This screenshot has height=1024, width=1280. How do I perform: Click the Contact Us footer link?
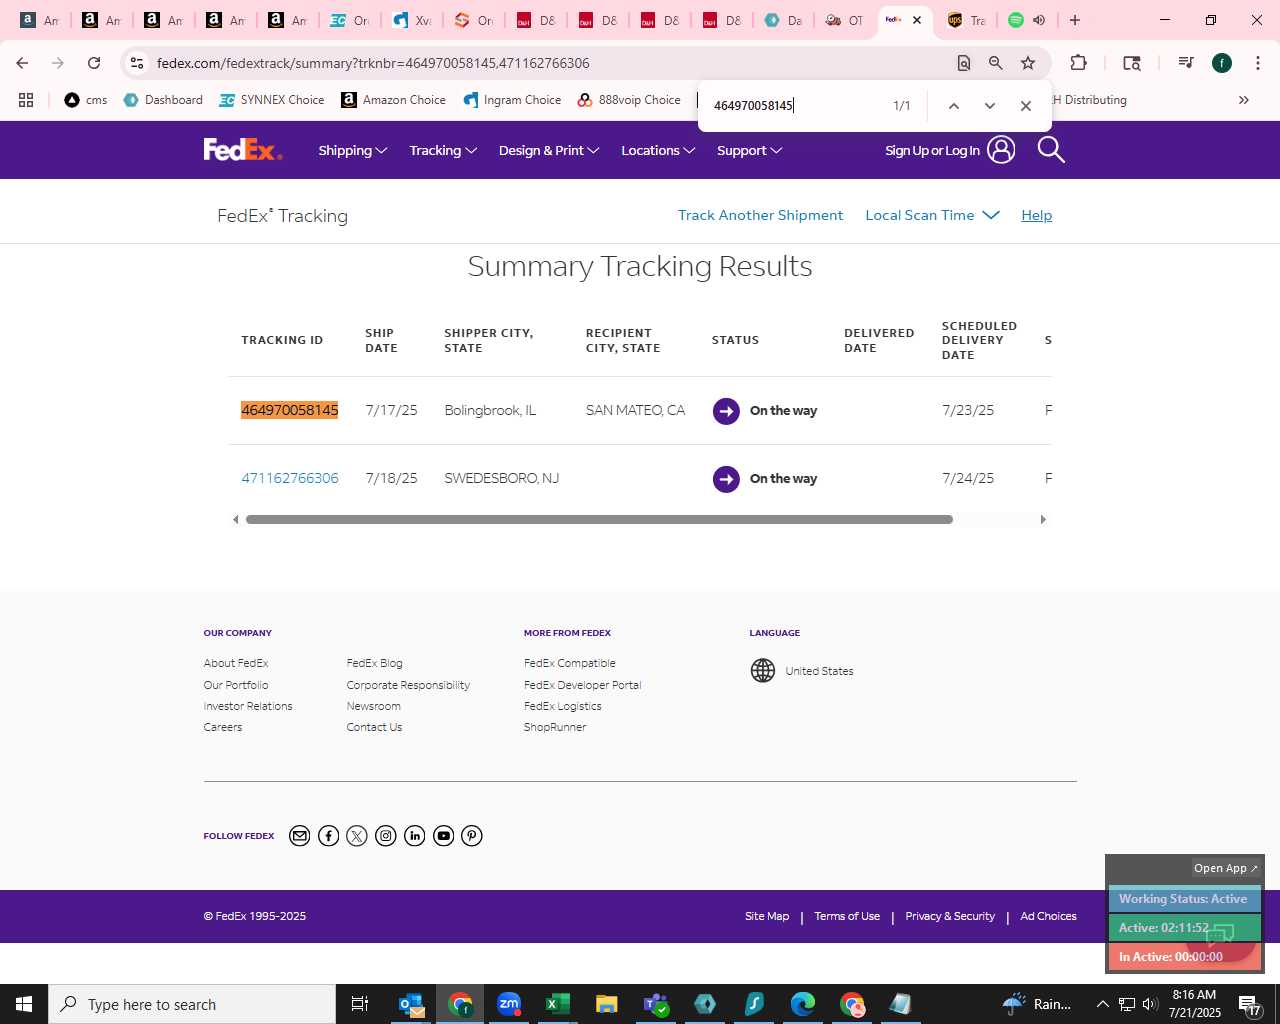(x=374, y=727)
